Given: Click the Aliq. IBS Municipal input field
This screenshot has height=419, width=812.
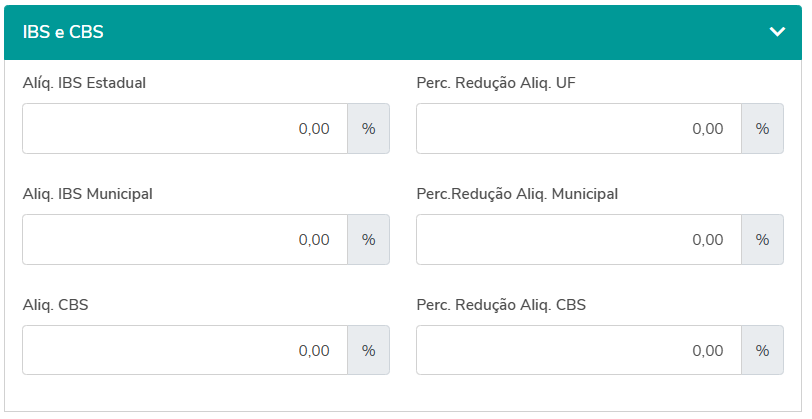Looking at the screenshot, I should pyautogui.click(x=185, y=240).
